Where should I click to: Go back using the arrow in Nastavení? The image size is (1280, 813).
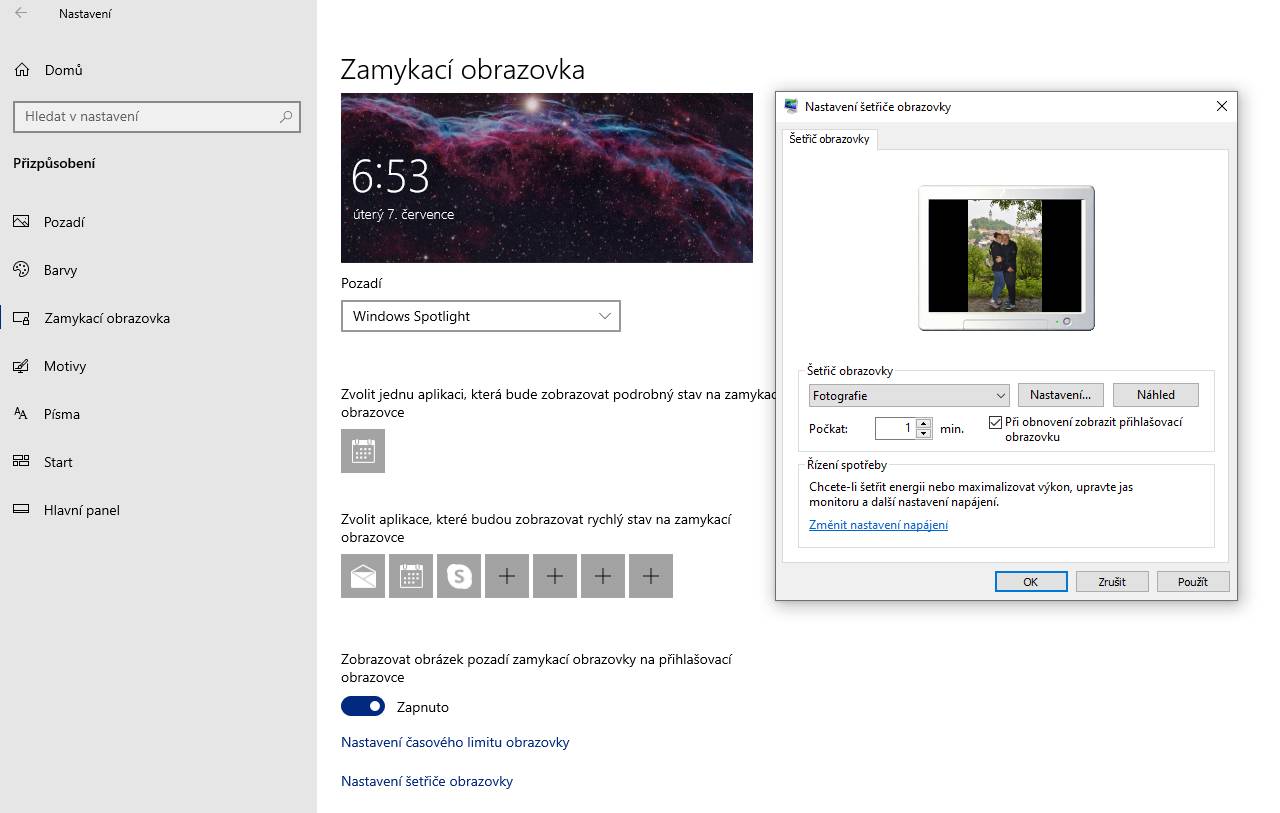tap(21, 14)
